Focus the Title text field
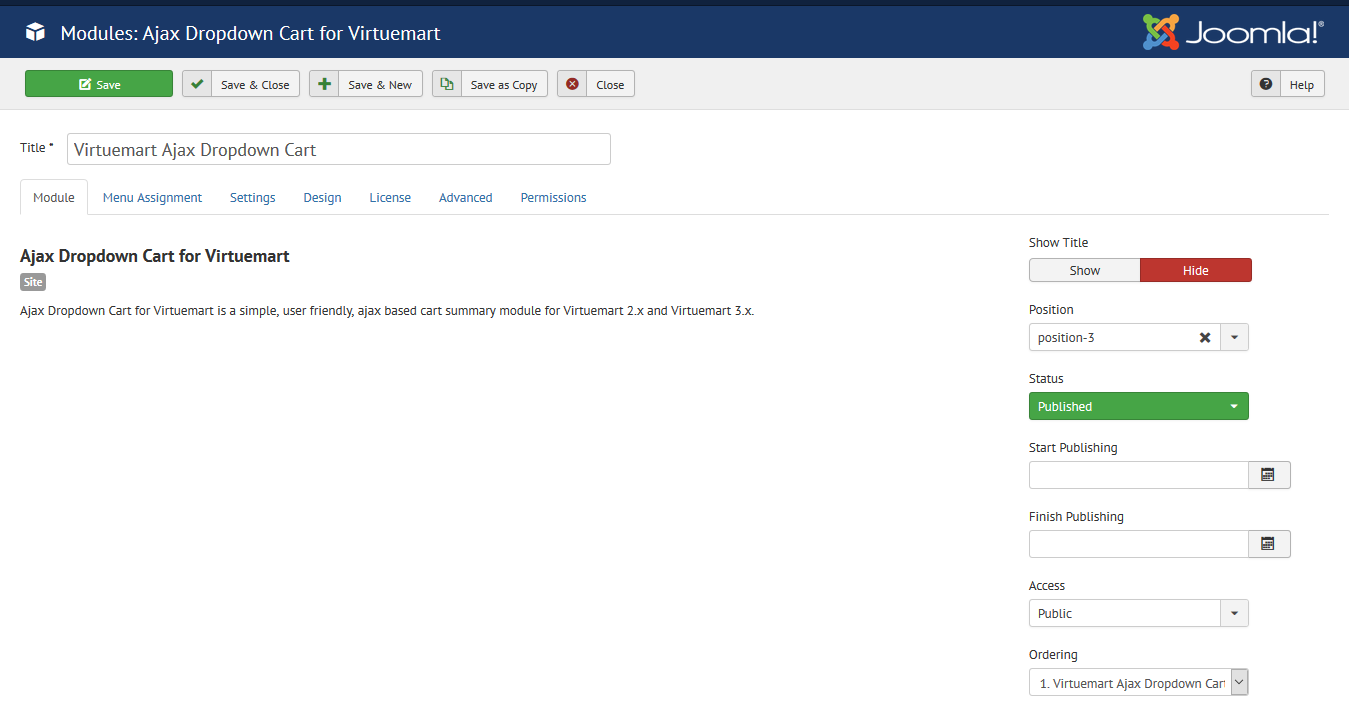Image resolution: width=1349 pixels, height=711 pixels. pyautogui.click(x=339, y=149)
